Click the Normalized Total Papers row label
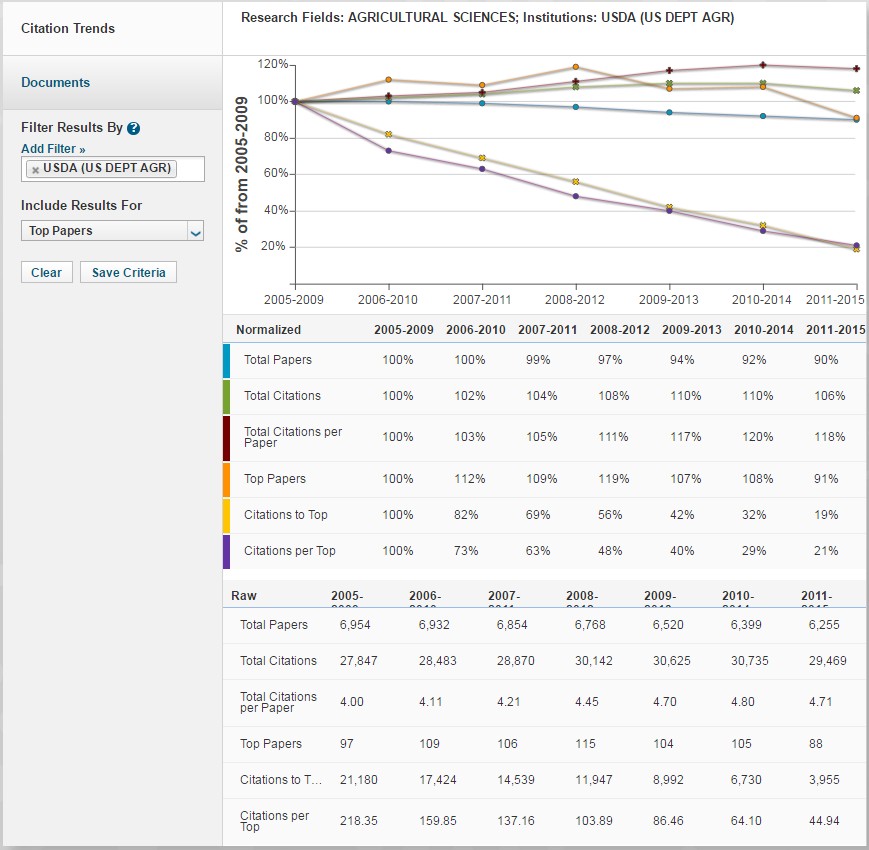Image resolution: width=869 pixels, height=850 pixels. point(278,360)
